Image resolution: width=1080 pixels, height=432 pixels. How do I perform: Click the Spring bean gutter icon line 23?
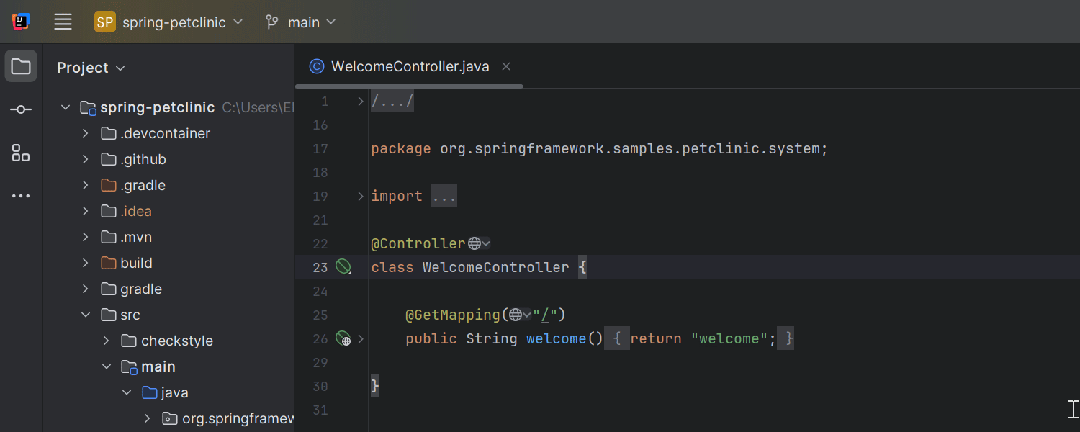[343, 267]
